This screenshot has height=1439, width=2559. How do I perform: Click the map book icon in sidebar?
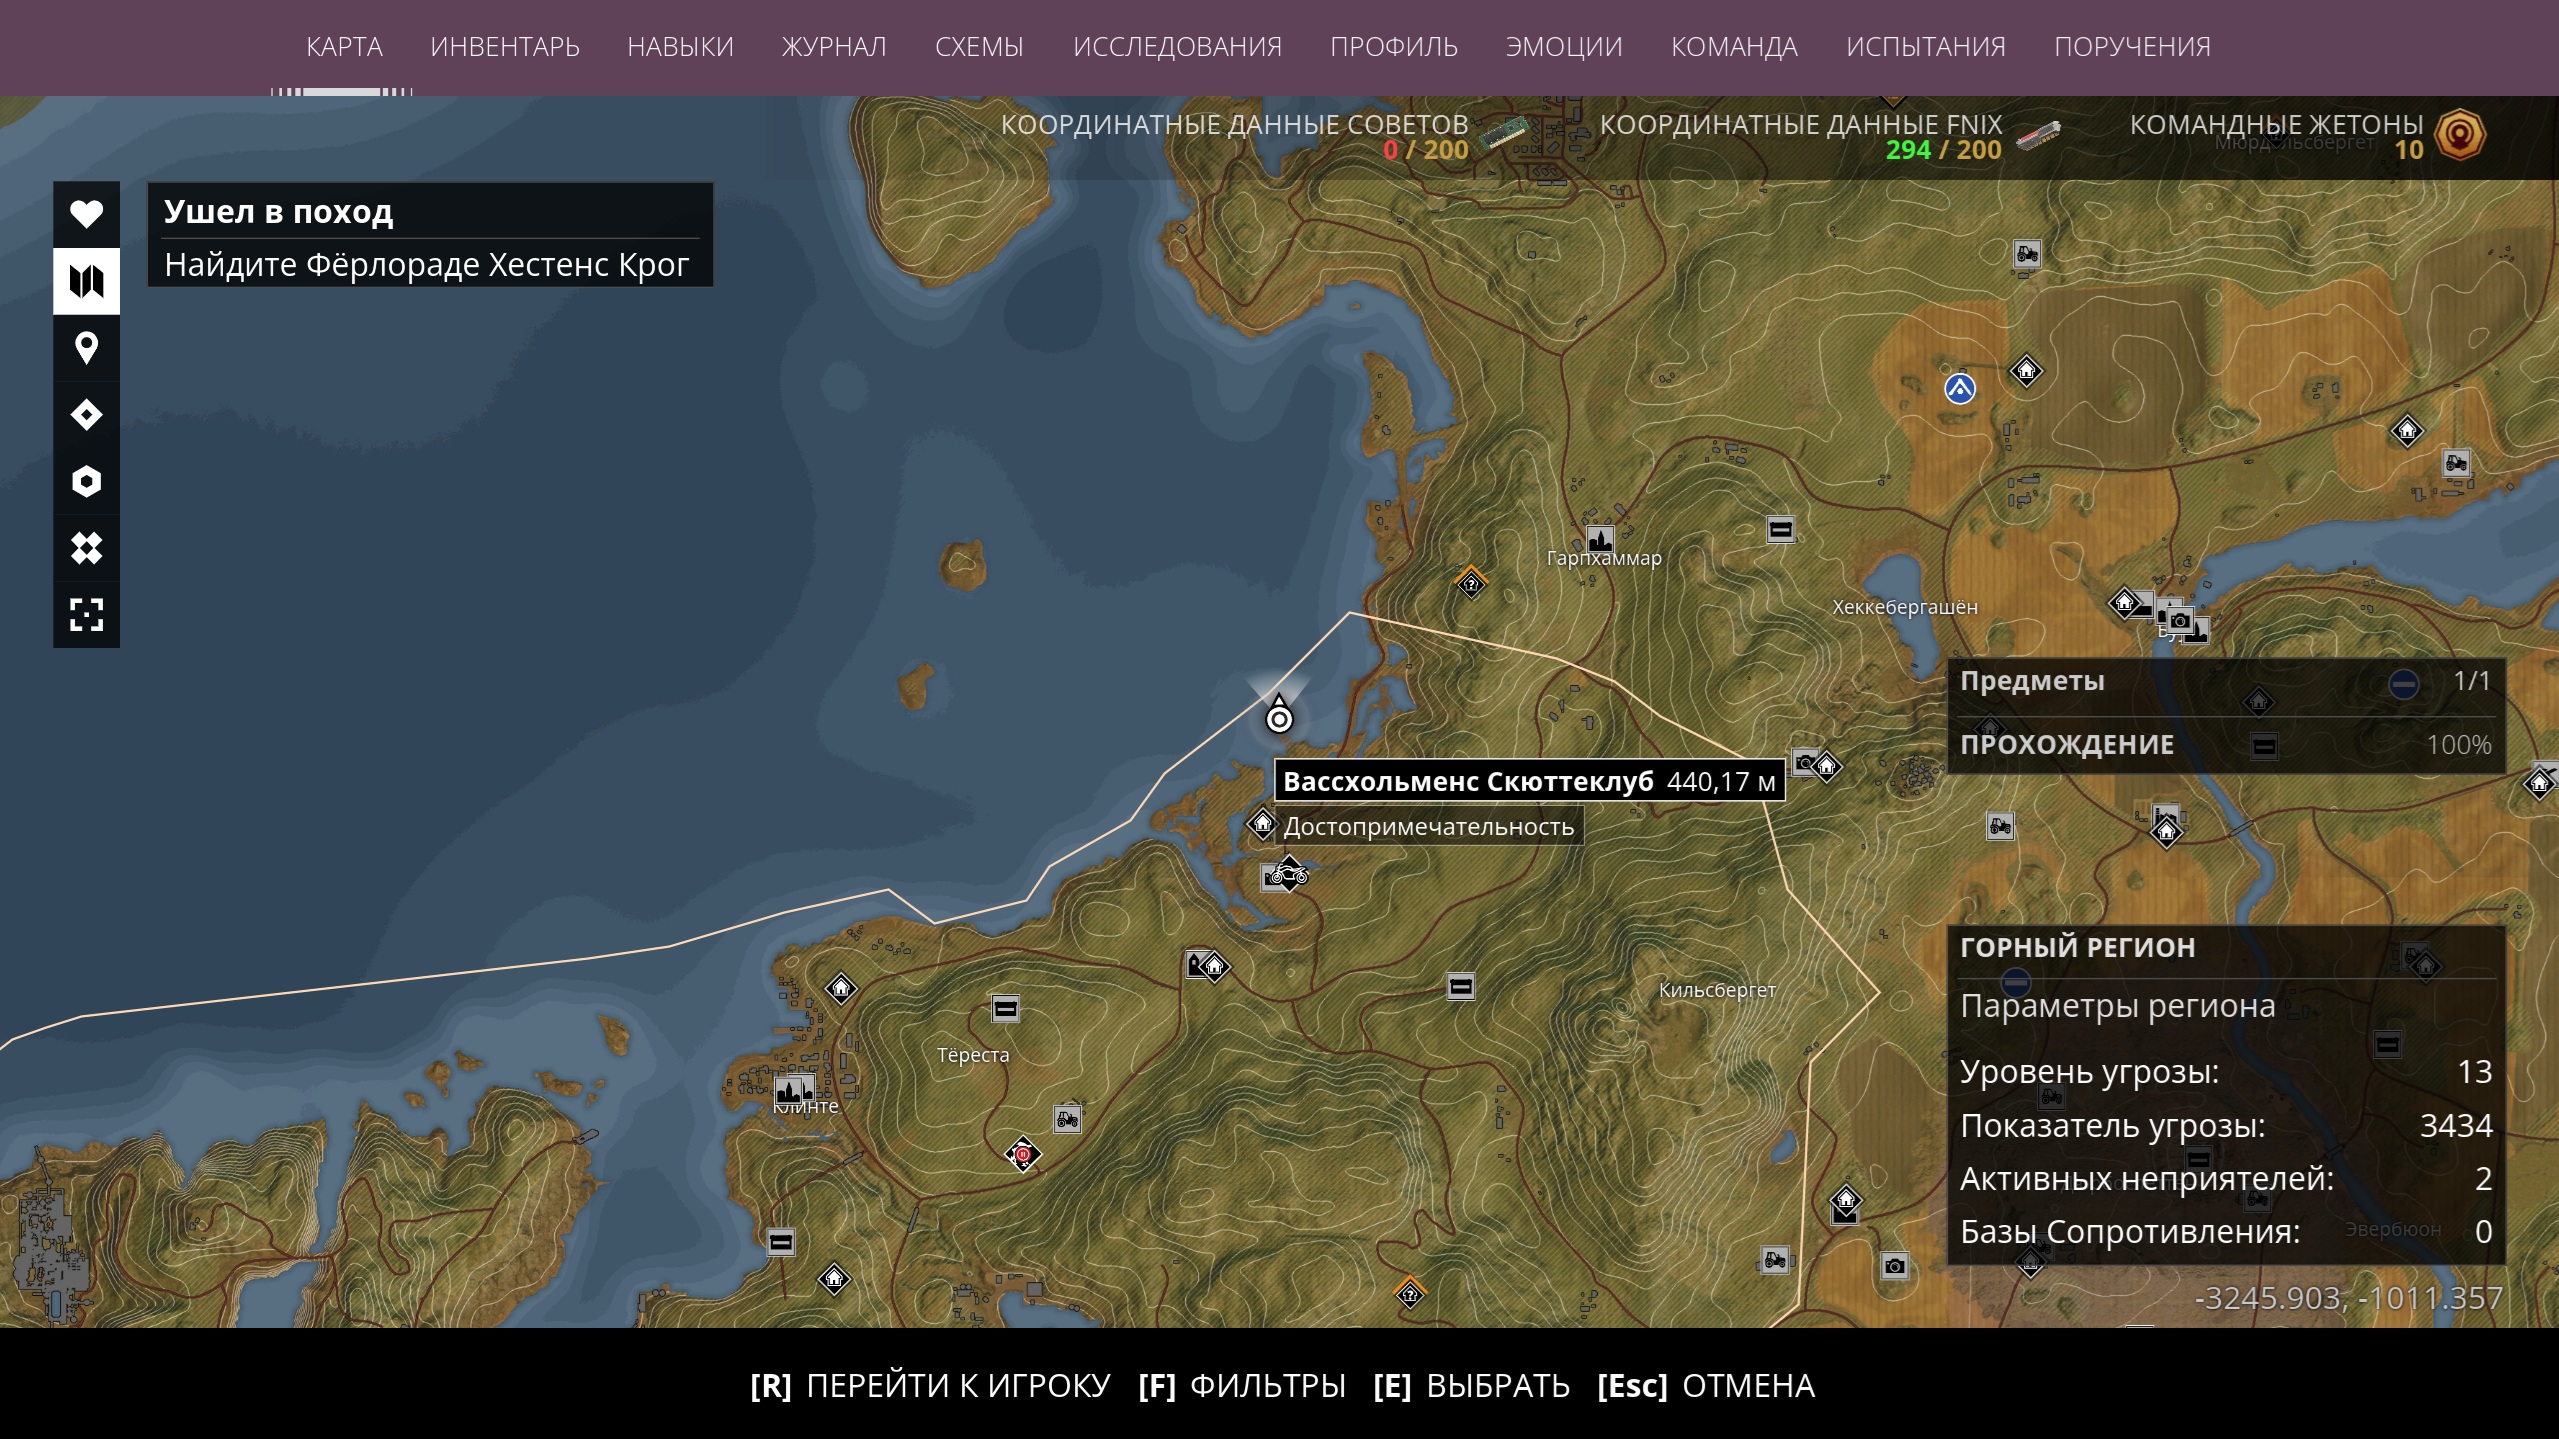coord(86,281)
